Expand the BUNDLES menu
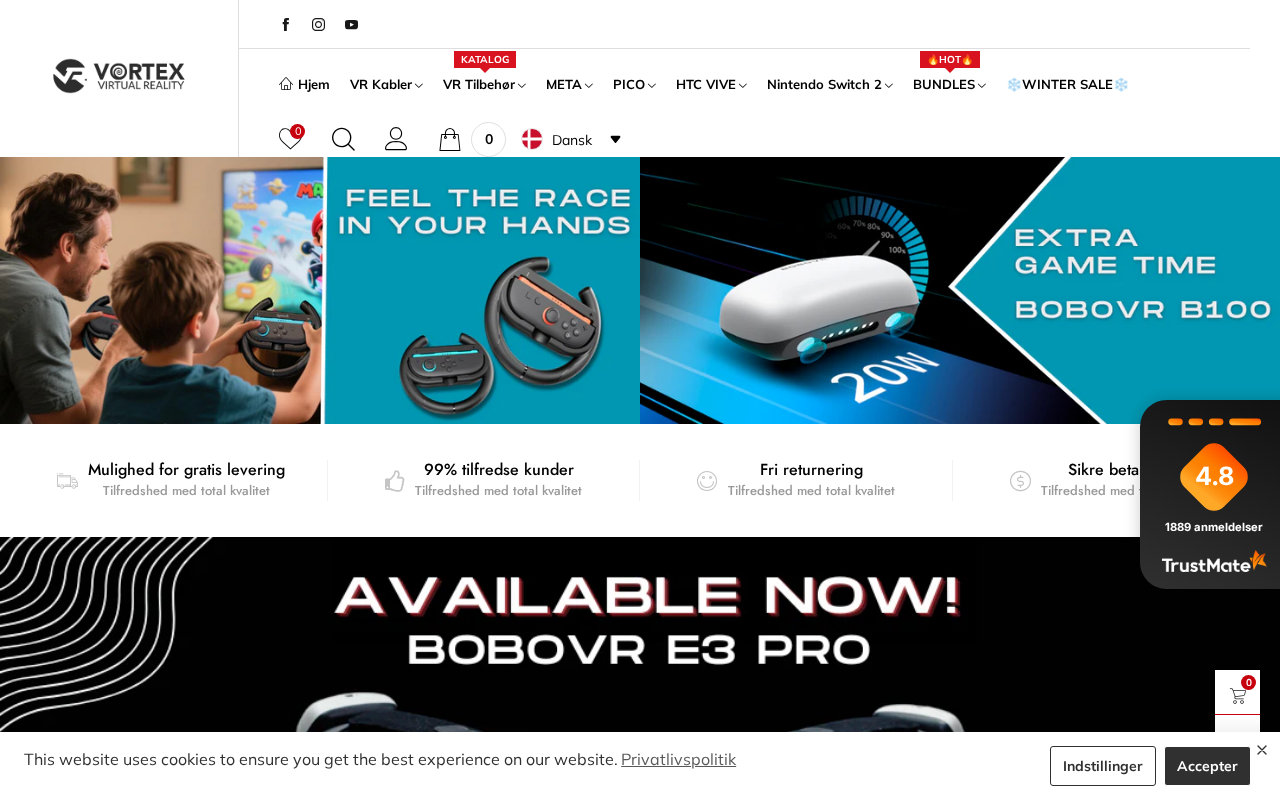Screen dimensions: 1280x800 949,85
